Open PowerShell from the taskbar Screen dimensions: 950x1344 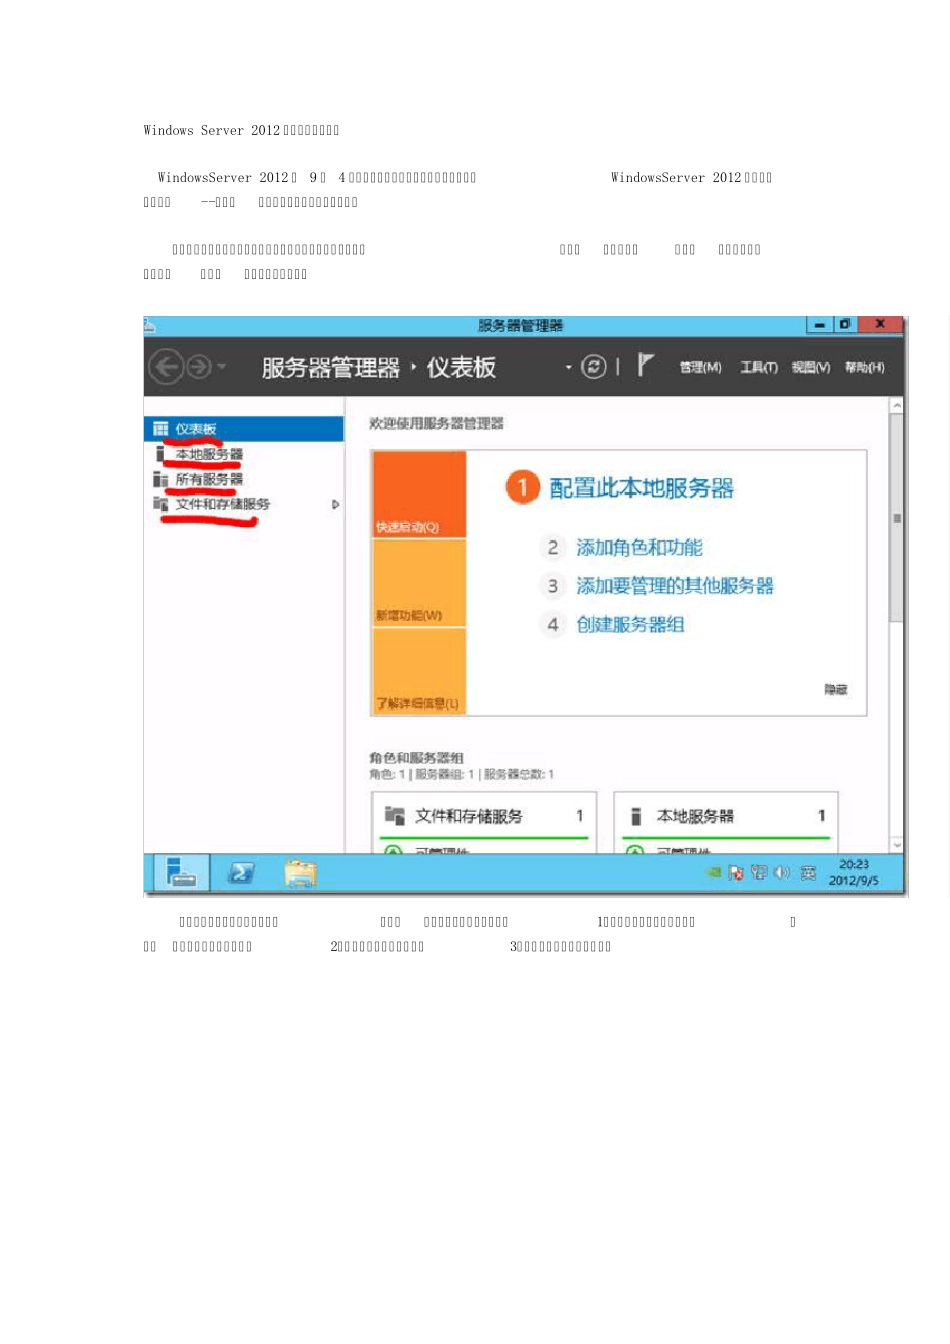coord(241,873)
